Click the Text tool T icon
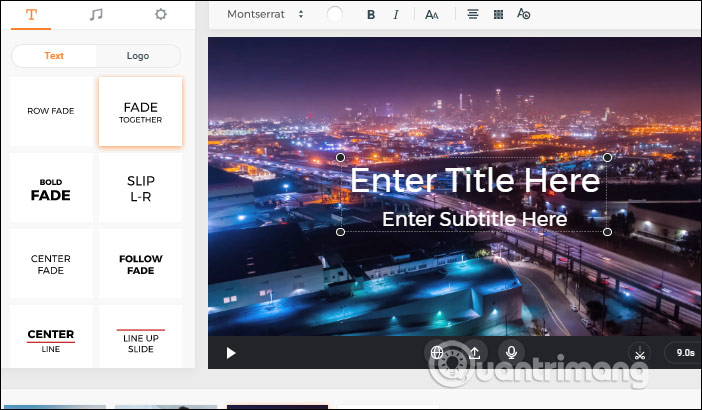 click(31, 15)
